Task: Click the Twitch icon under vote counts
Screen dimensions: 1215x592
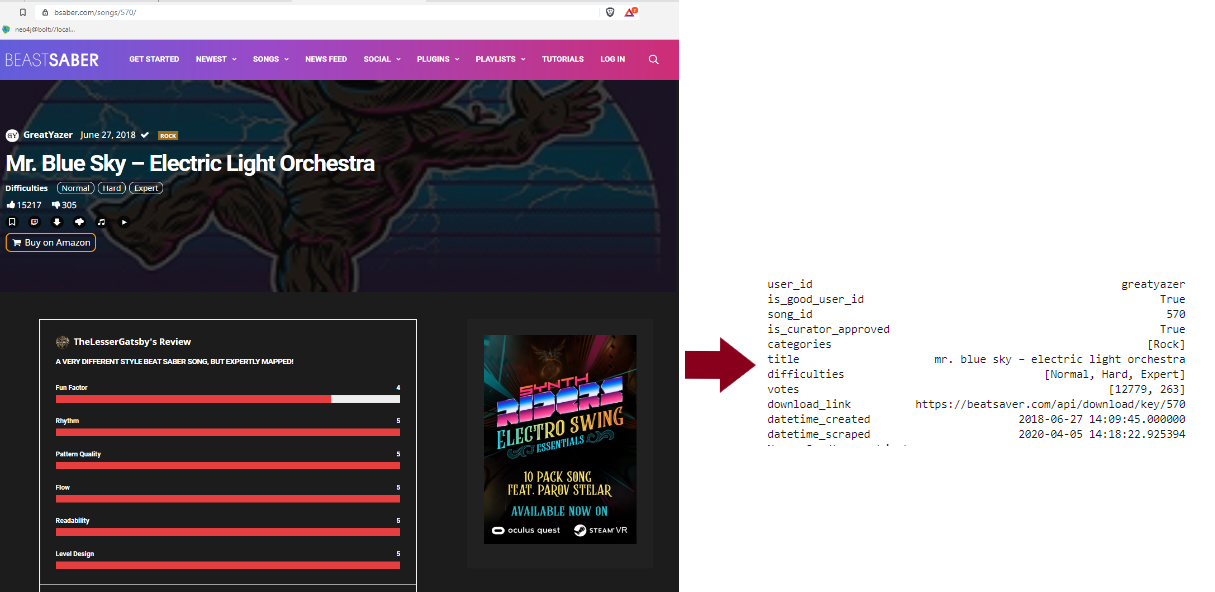Action: click(x=34, y=222)
